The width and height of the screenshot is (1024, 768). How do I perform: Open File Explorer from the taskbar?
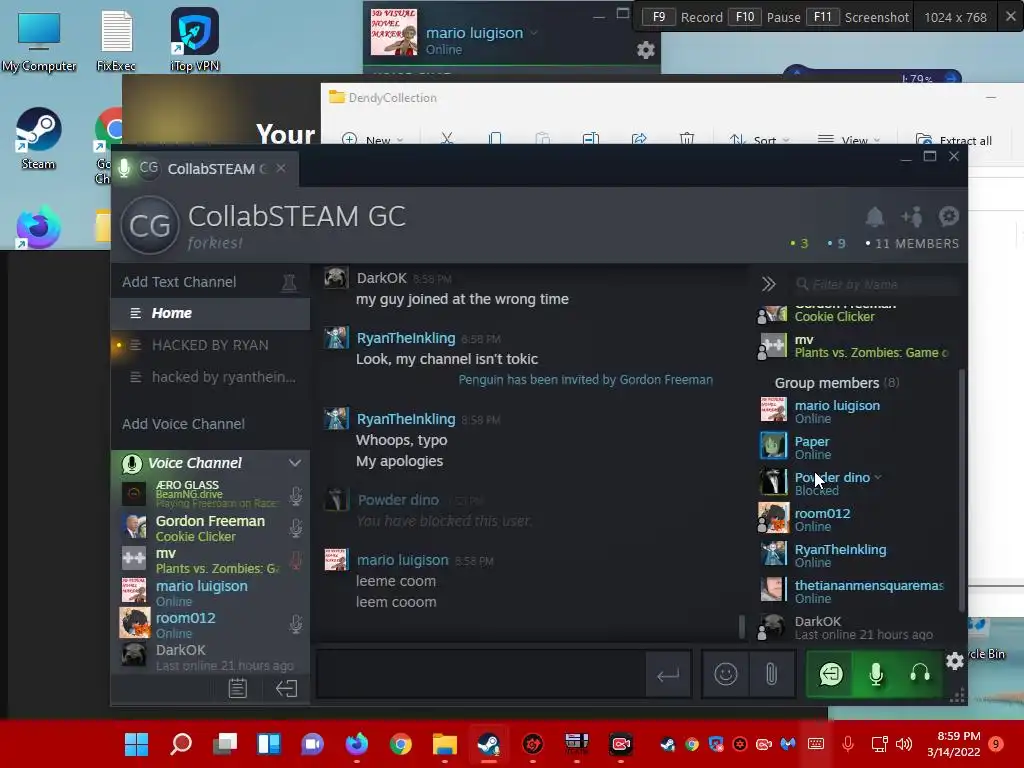[445, 743]
